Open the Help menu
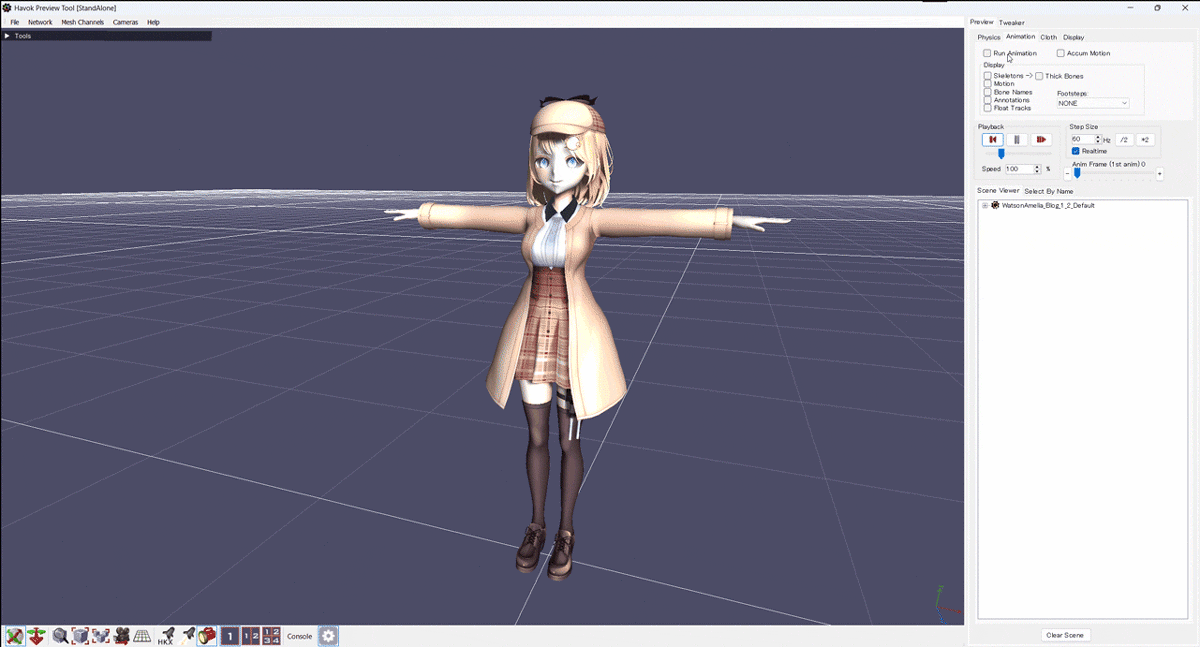This screenshot has width=1200, height=647. [x=153, y=22]
